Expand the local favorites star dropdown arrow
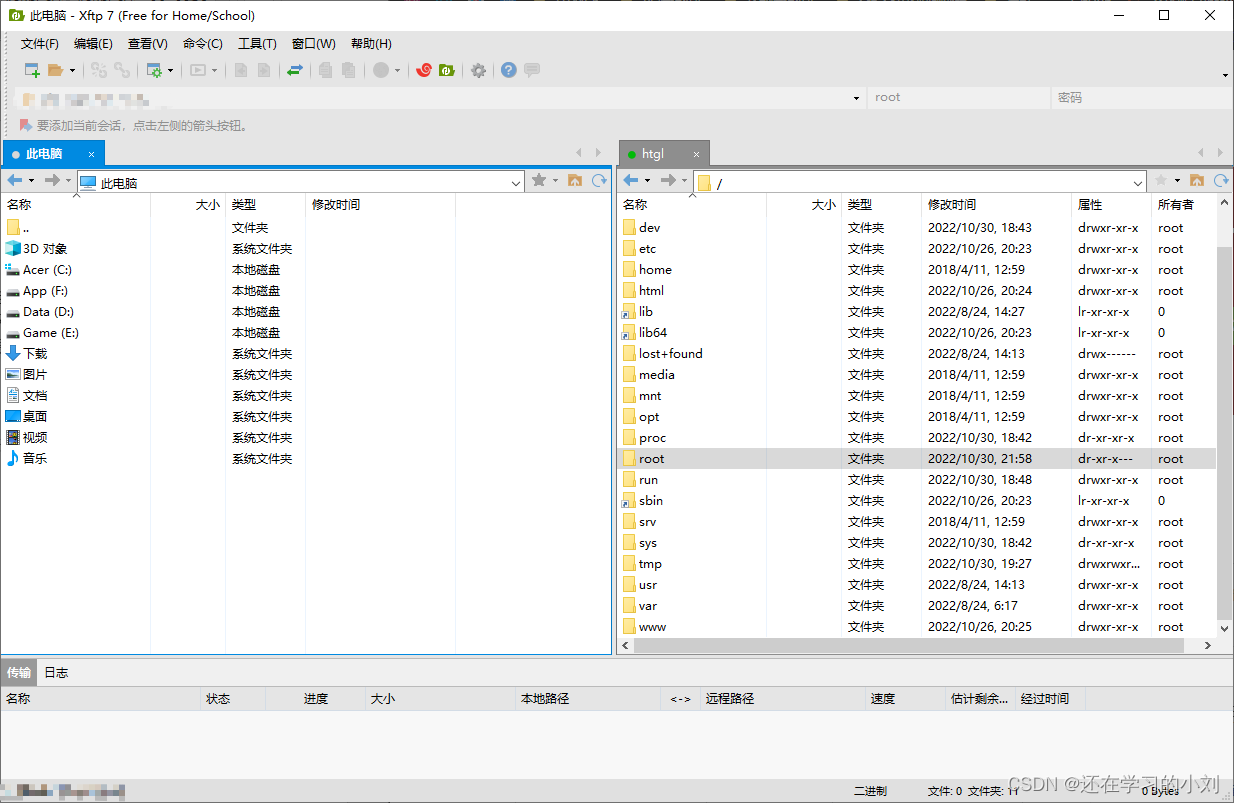1234x803 pixels. 556,181
